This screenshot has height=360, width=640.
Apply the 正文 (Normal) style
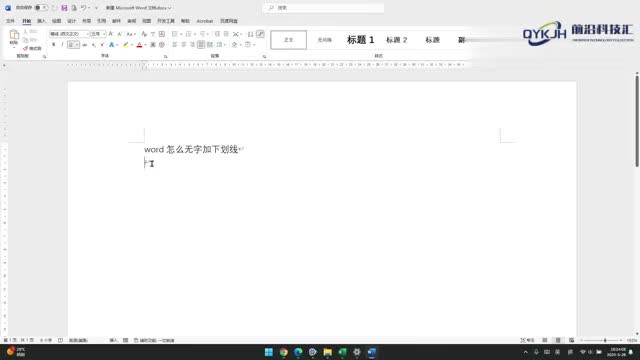pos(289,40)
